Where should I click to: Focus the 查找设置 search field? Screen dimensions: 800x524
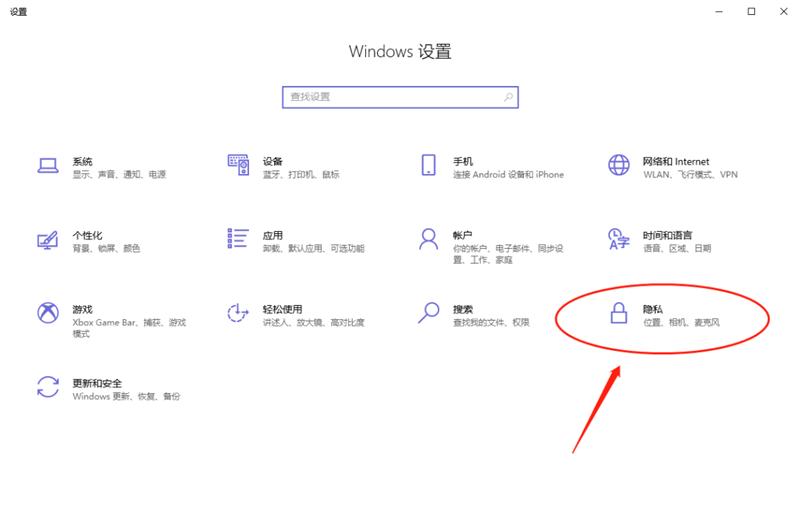coord(400,97)
